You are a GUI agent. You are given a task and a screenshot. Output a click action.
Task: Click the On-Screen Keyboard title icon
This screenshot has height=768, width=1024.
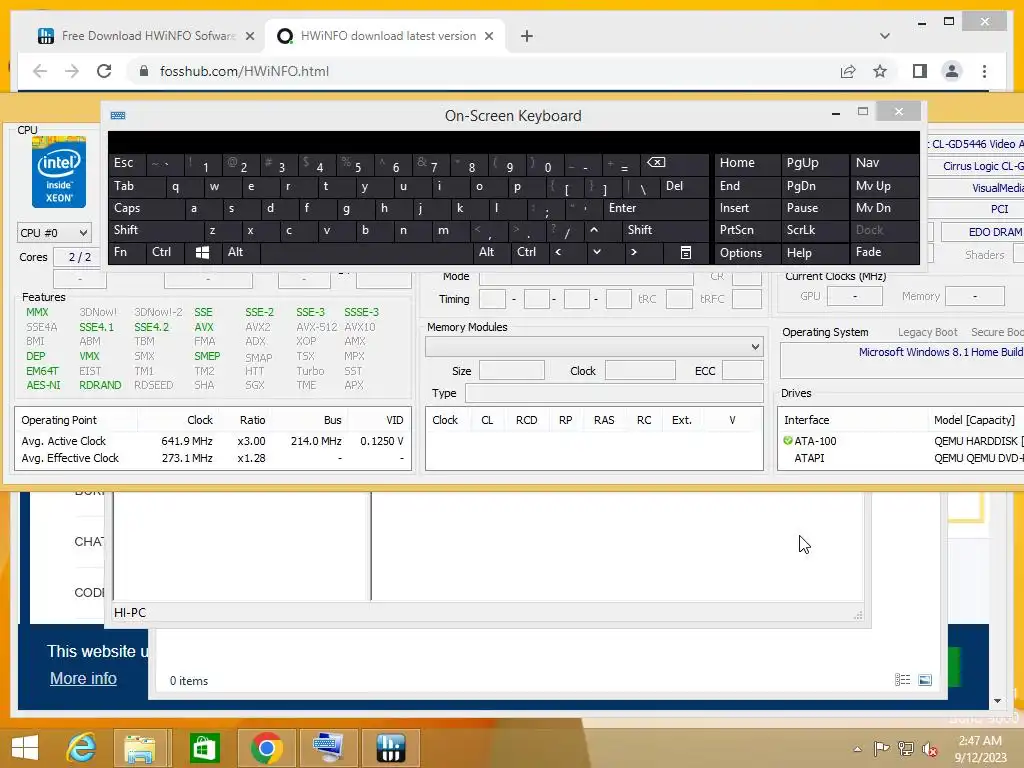pyautogui.click(x=118, y=116)
